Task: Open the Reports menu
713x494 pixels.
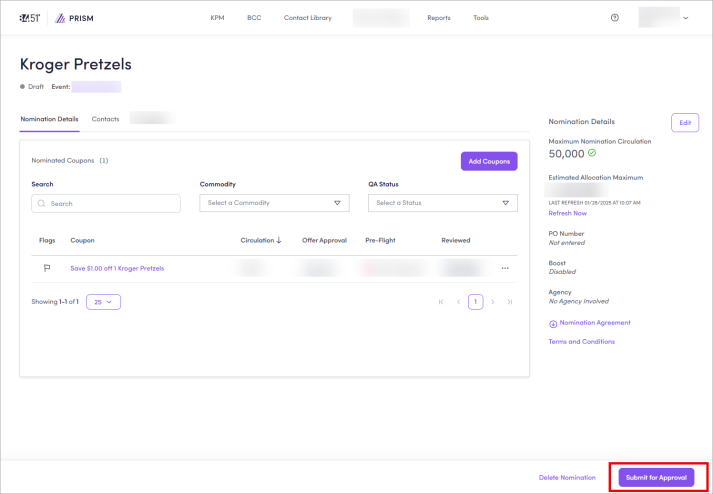Action: pyautogui.click(x=438, y=18)
